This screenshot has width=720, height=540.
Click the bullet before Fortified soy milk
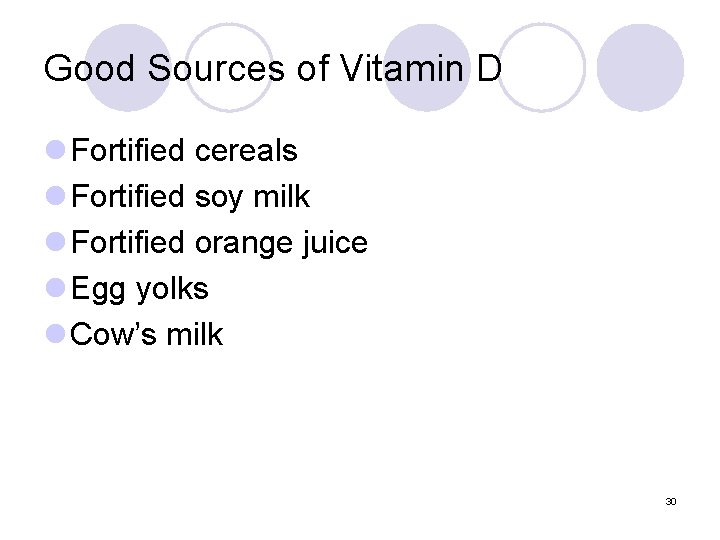(x=56, y=197)
